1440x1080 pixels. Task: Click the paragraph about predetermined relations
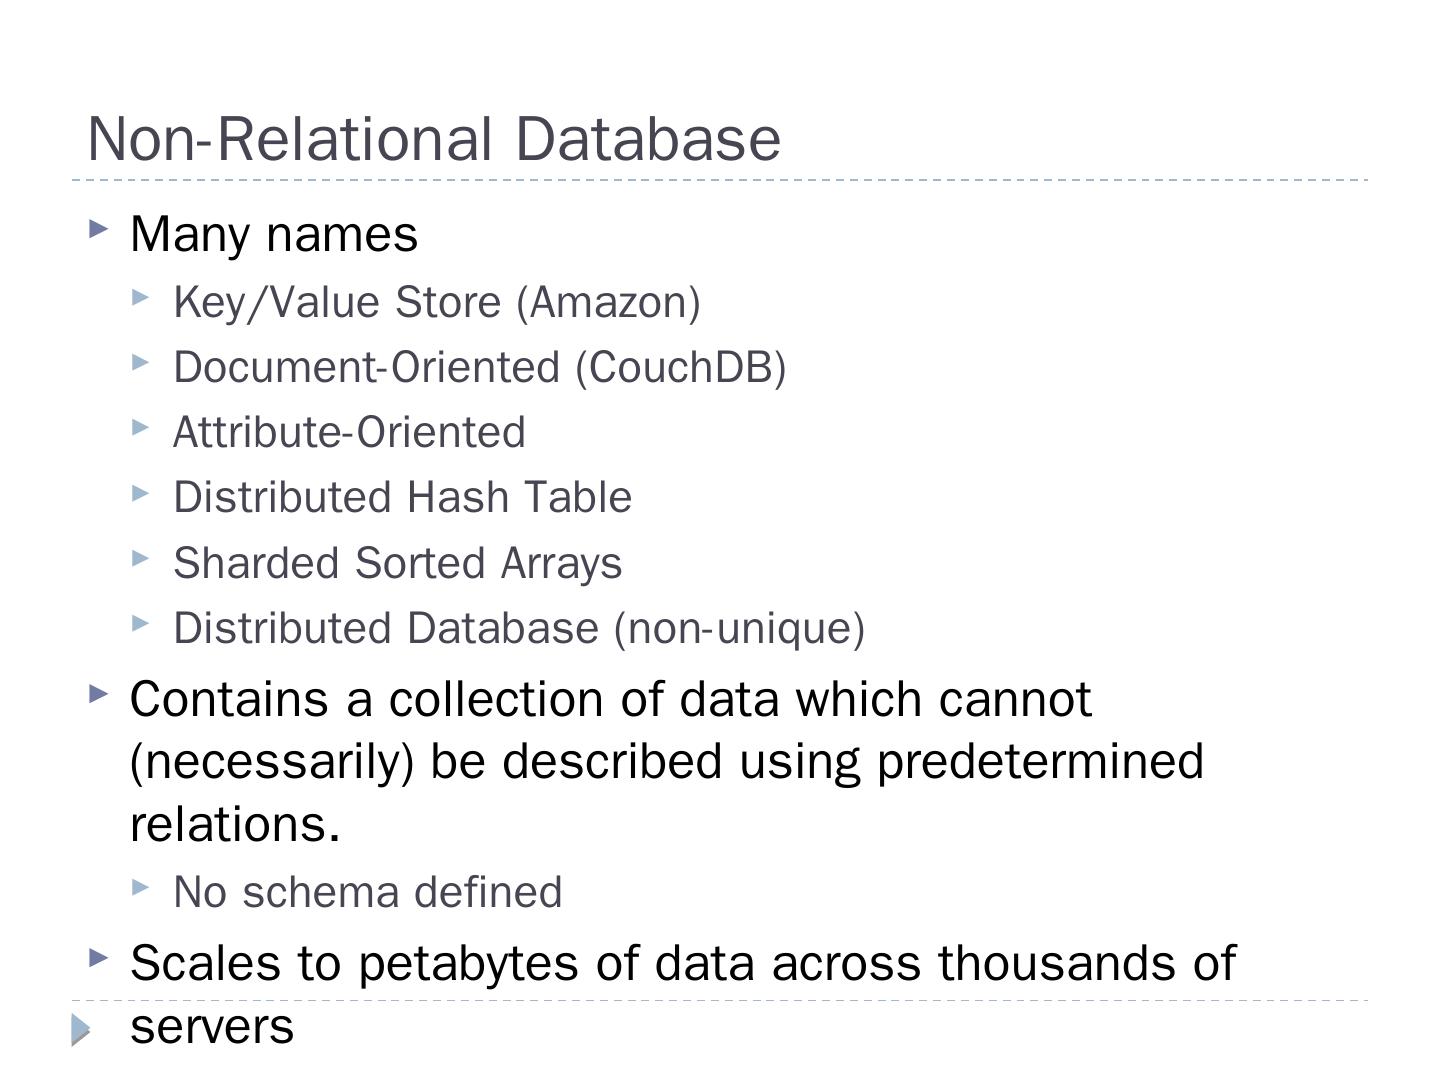coord(666,761)
